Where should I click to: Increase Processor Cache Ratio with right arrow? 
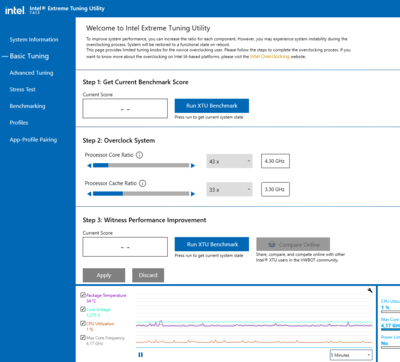pyautogui.click(x=193, y=194)
